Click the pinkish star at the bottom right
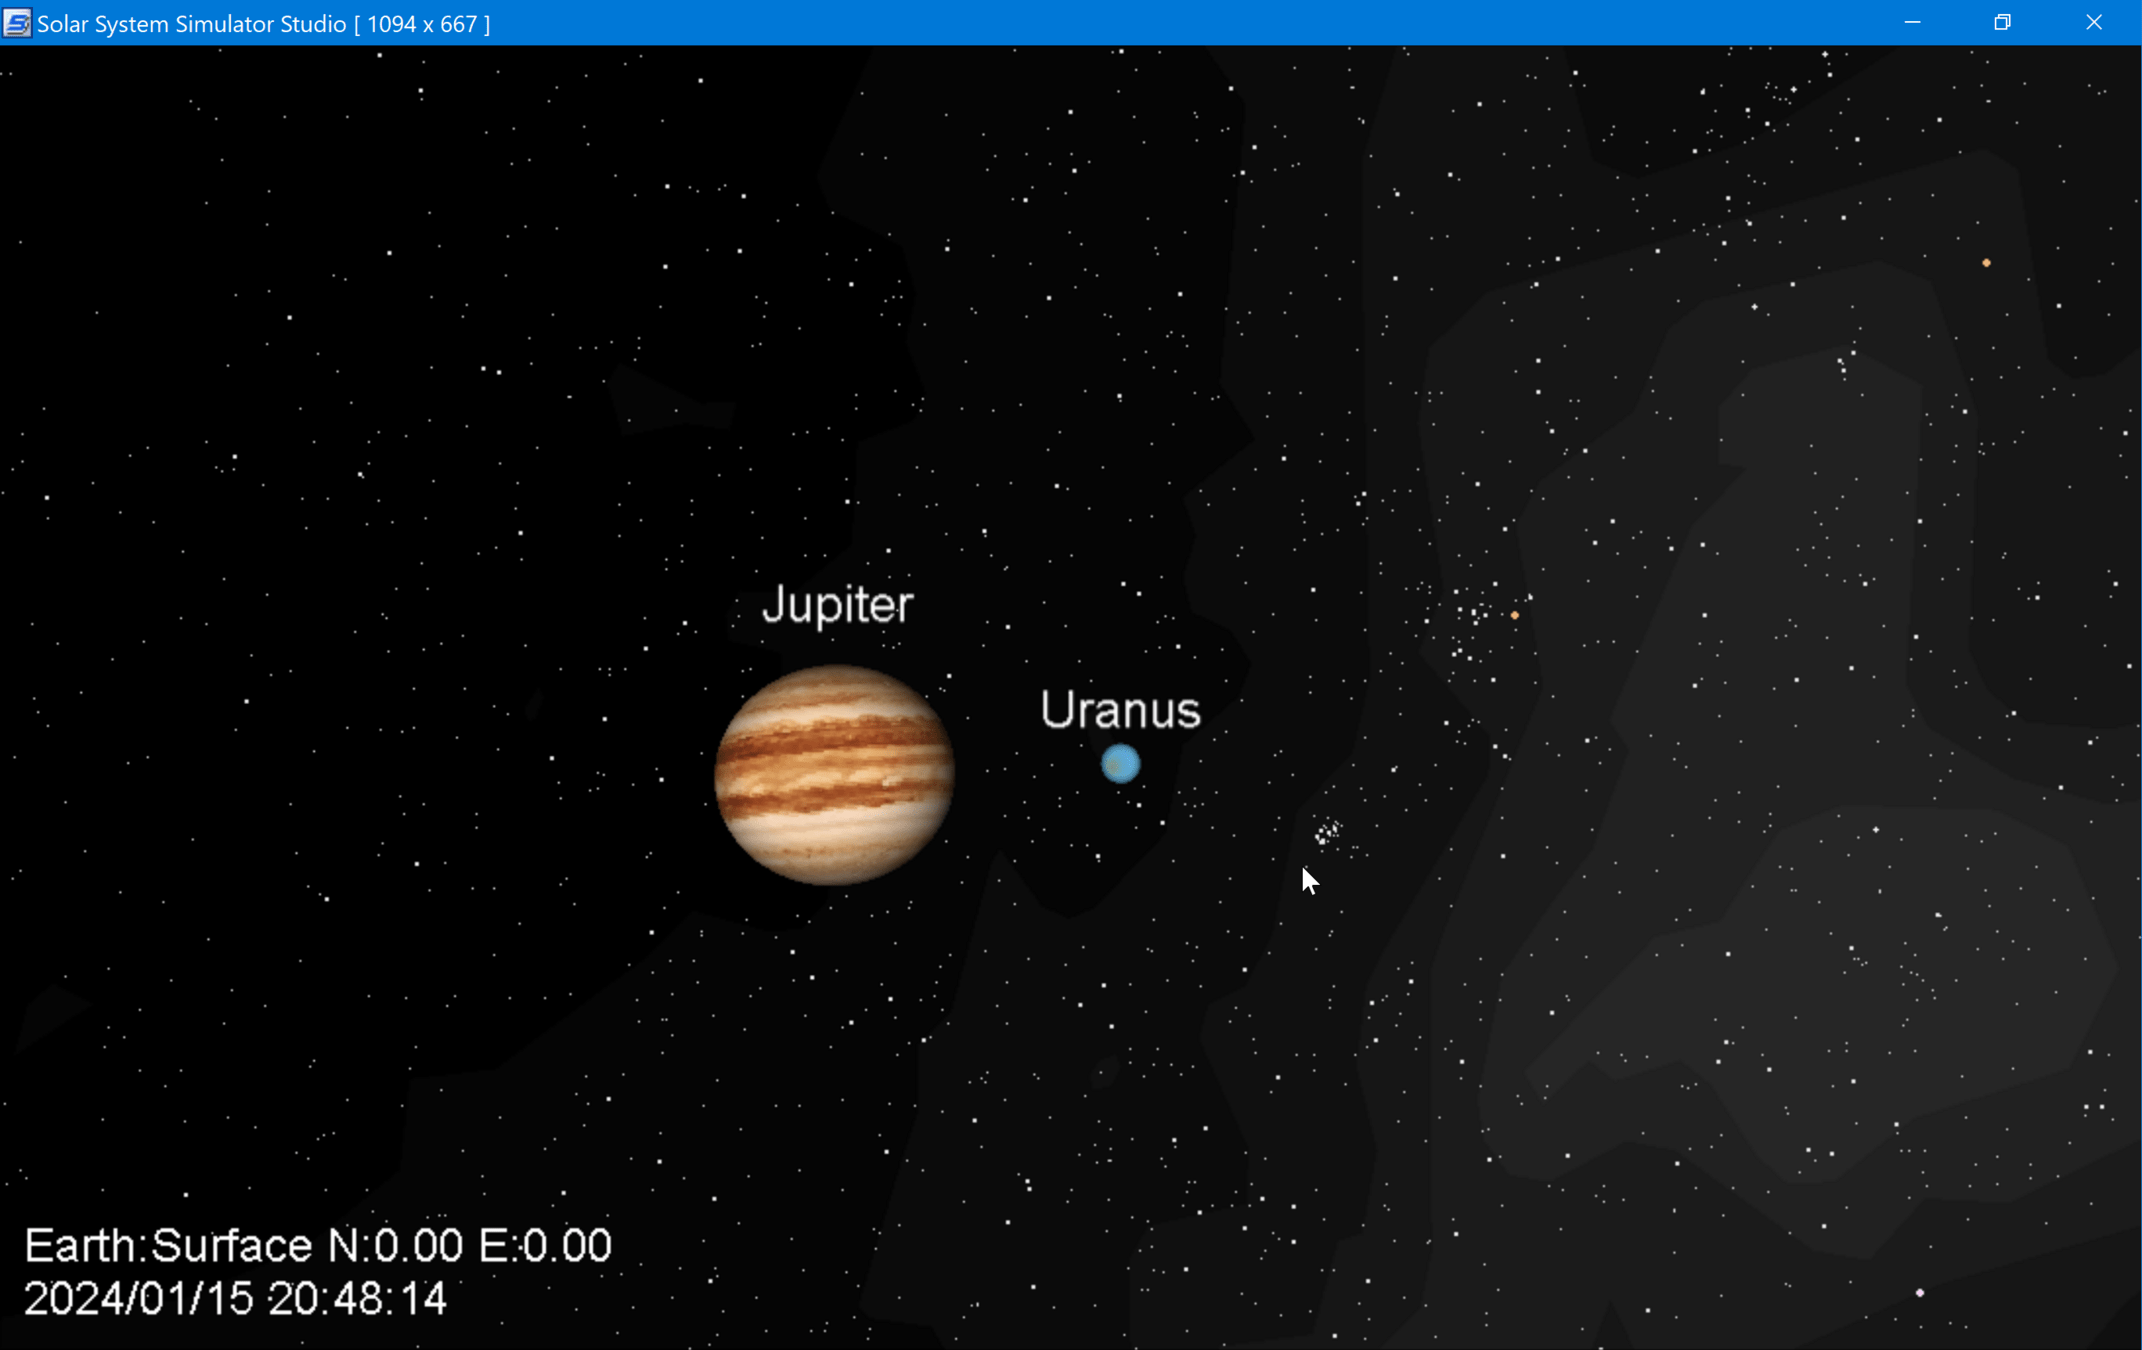This screenshot has width=2142, height=1350. [1919, 1293]
